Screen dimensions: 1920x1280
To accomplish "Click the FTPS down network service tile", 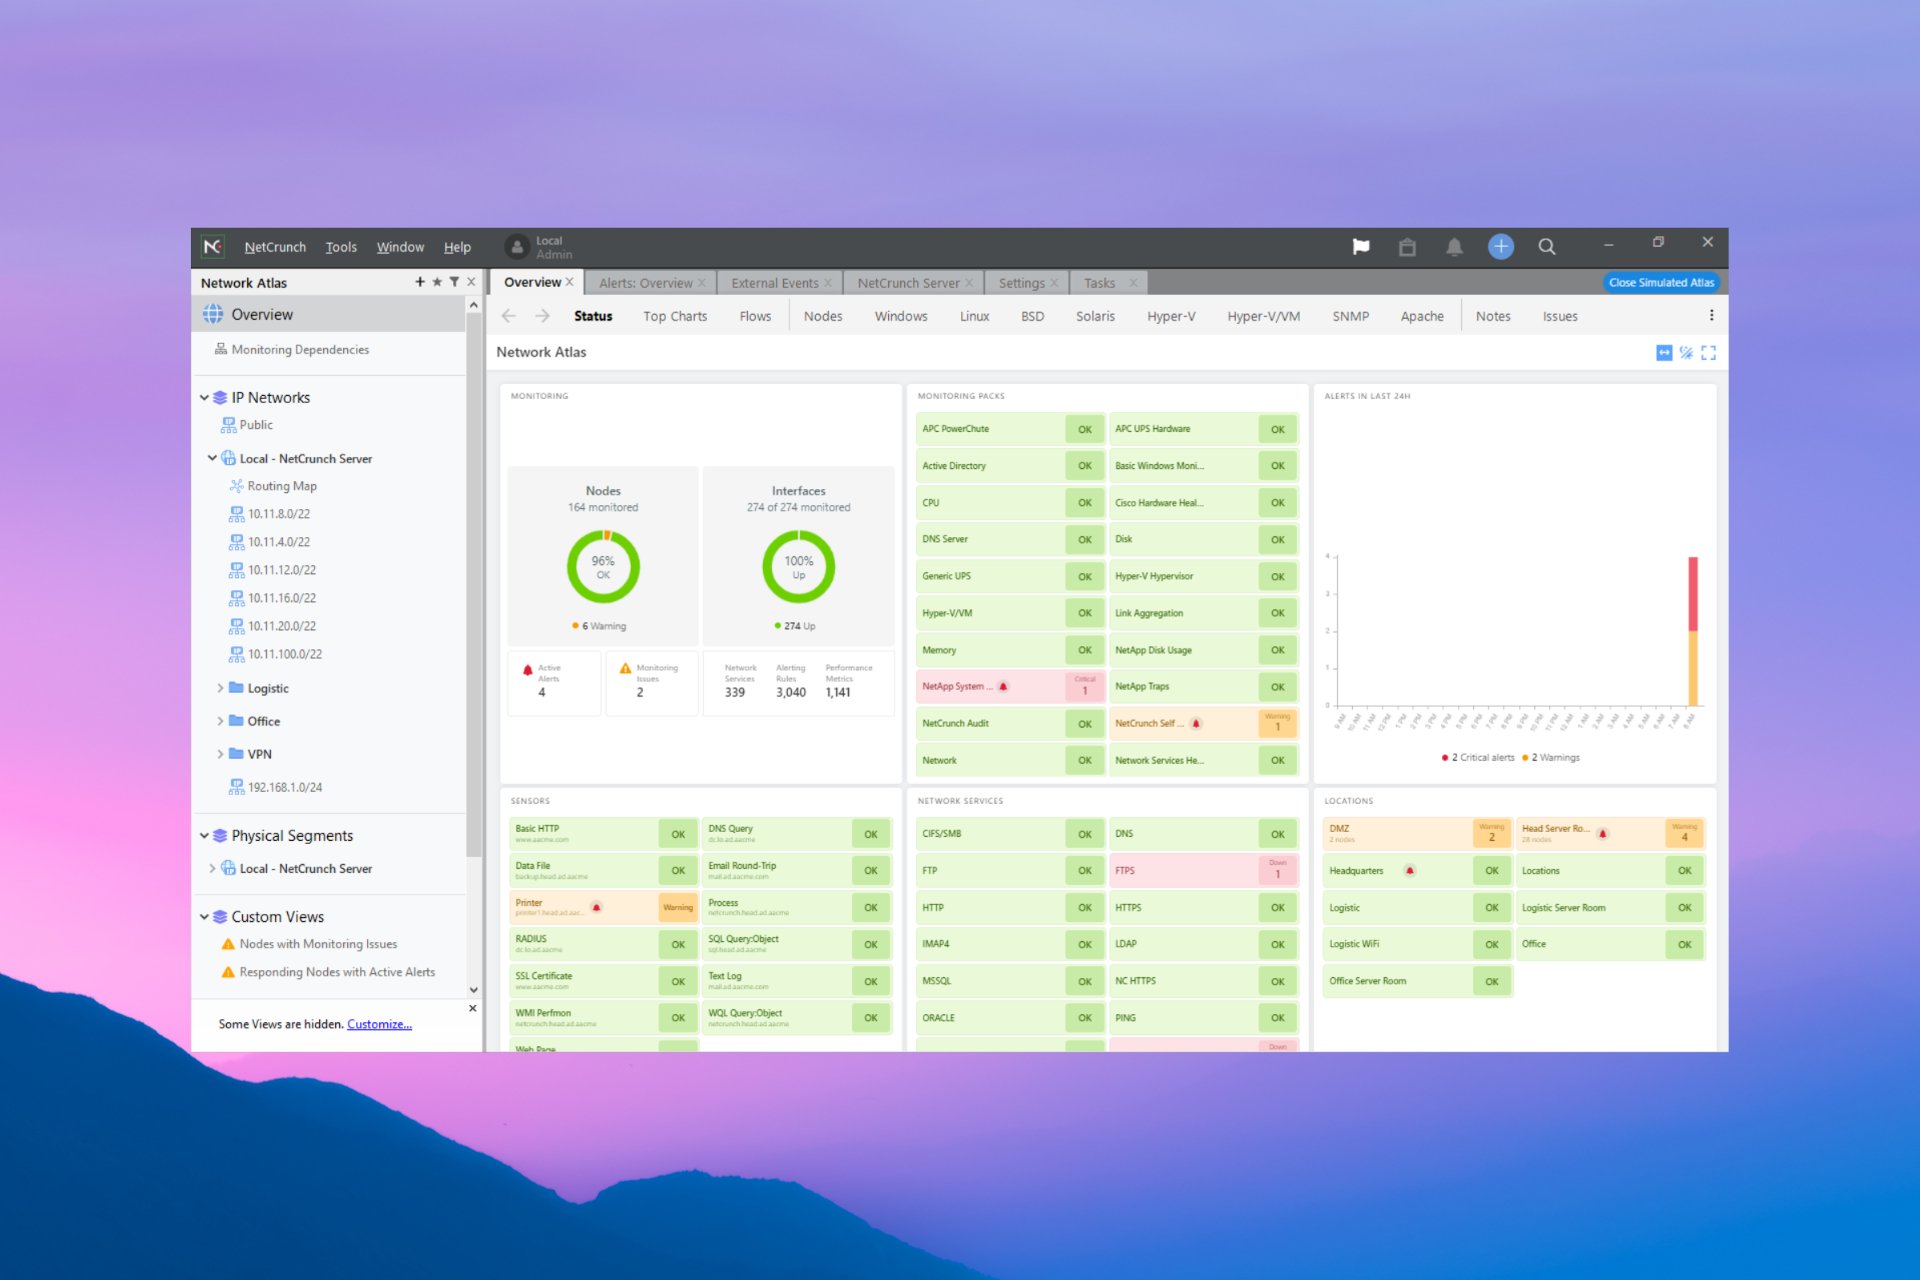I will (x=1203, y=870).
